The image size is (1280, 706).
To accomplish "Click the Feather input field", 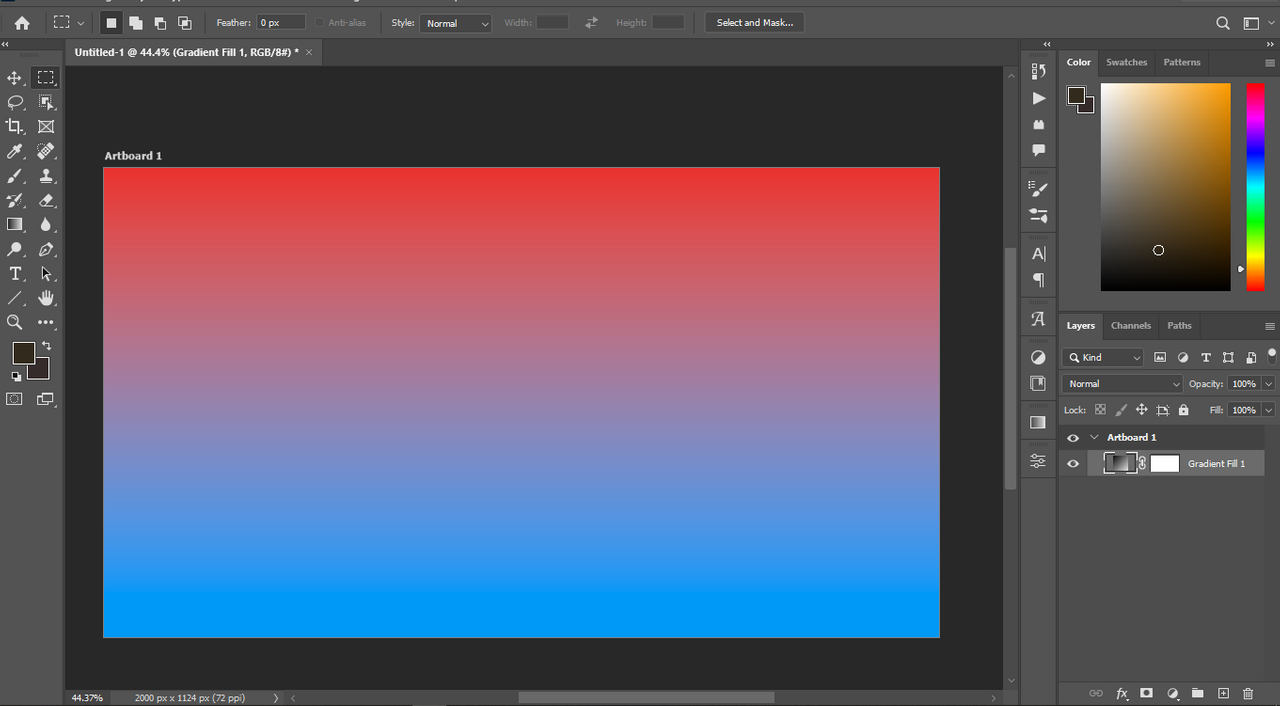I will pos(281,23).
